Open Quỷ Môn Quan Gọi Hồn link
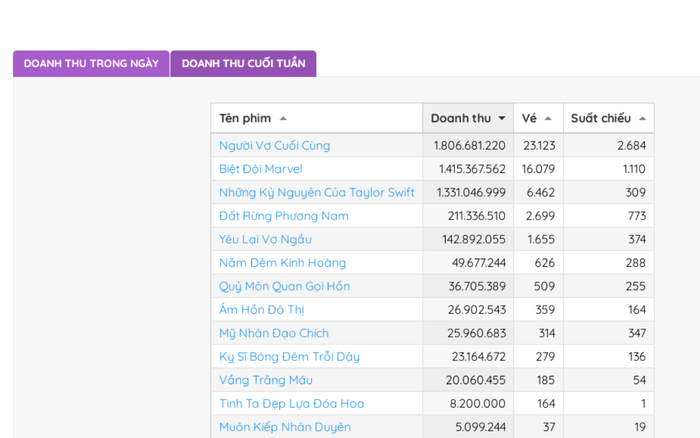This screenshot has height=438, width=700. tap(284, 286)
